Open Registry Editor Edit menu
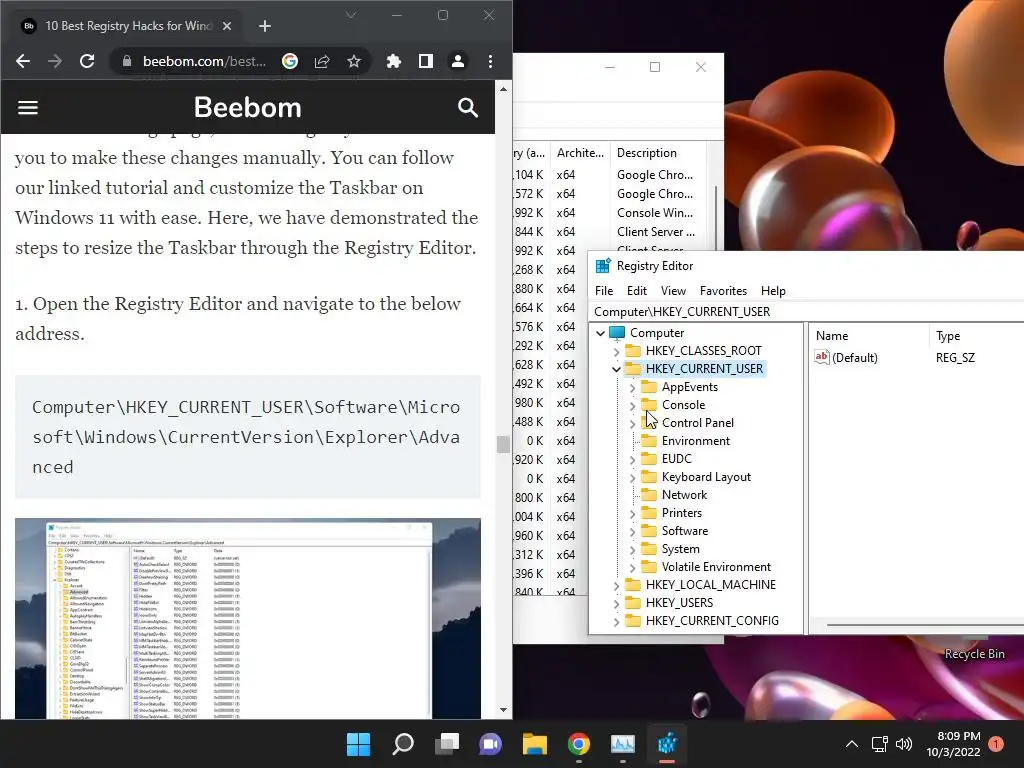1024x768 pixels. [x=637, y=291]
